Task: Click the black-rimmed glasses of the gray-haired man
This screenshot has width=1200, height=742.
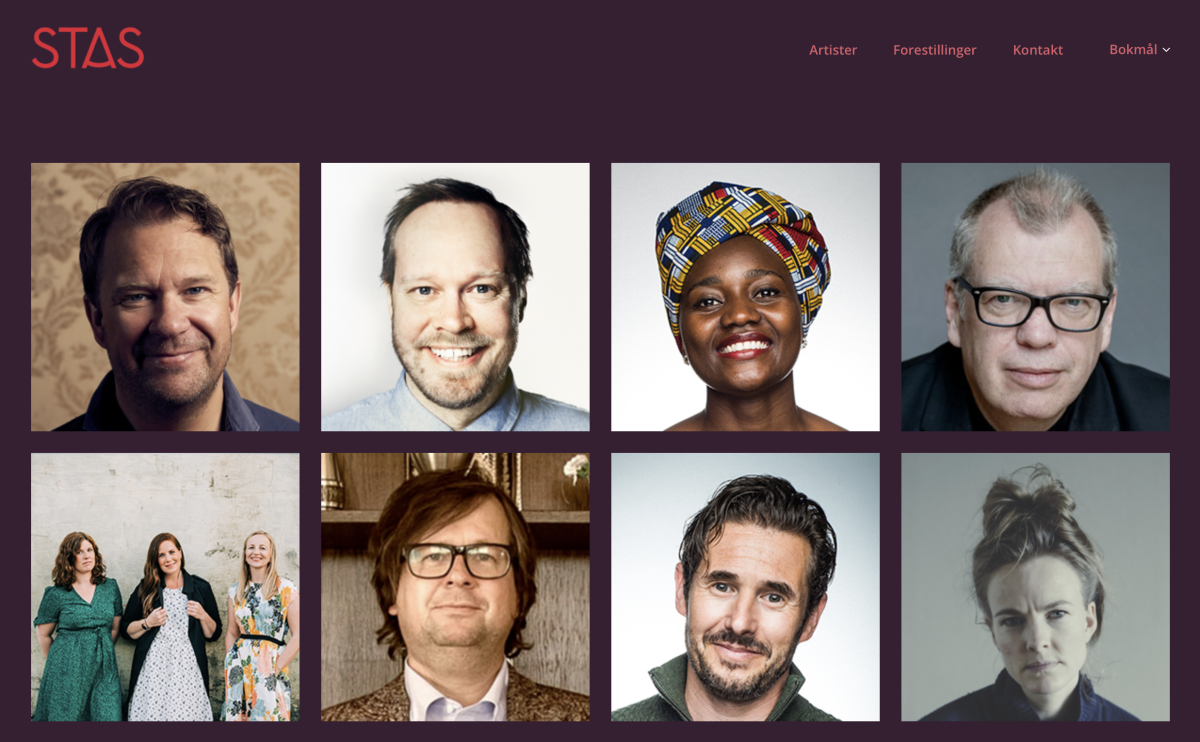Action: [x=1033, y=304]
